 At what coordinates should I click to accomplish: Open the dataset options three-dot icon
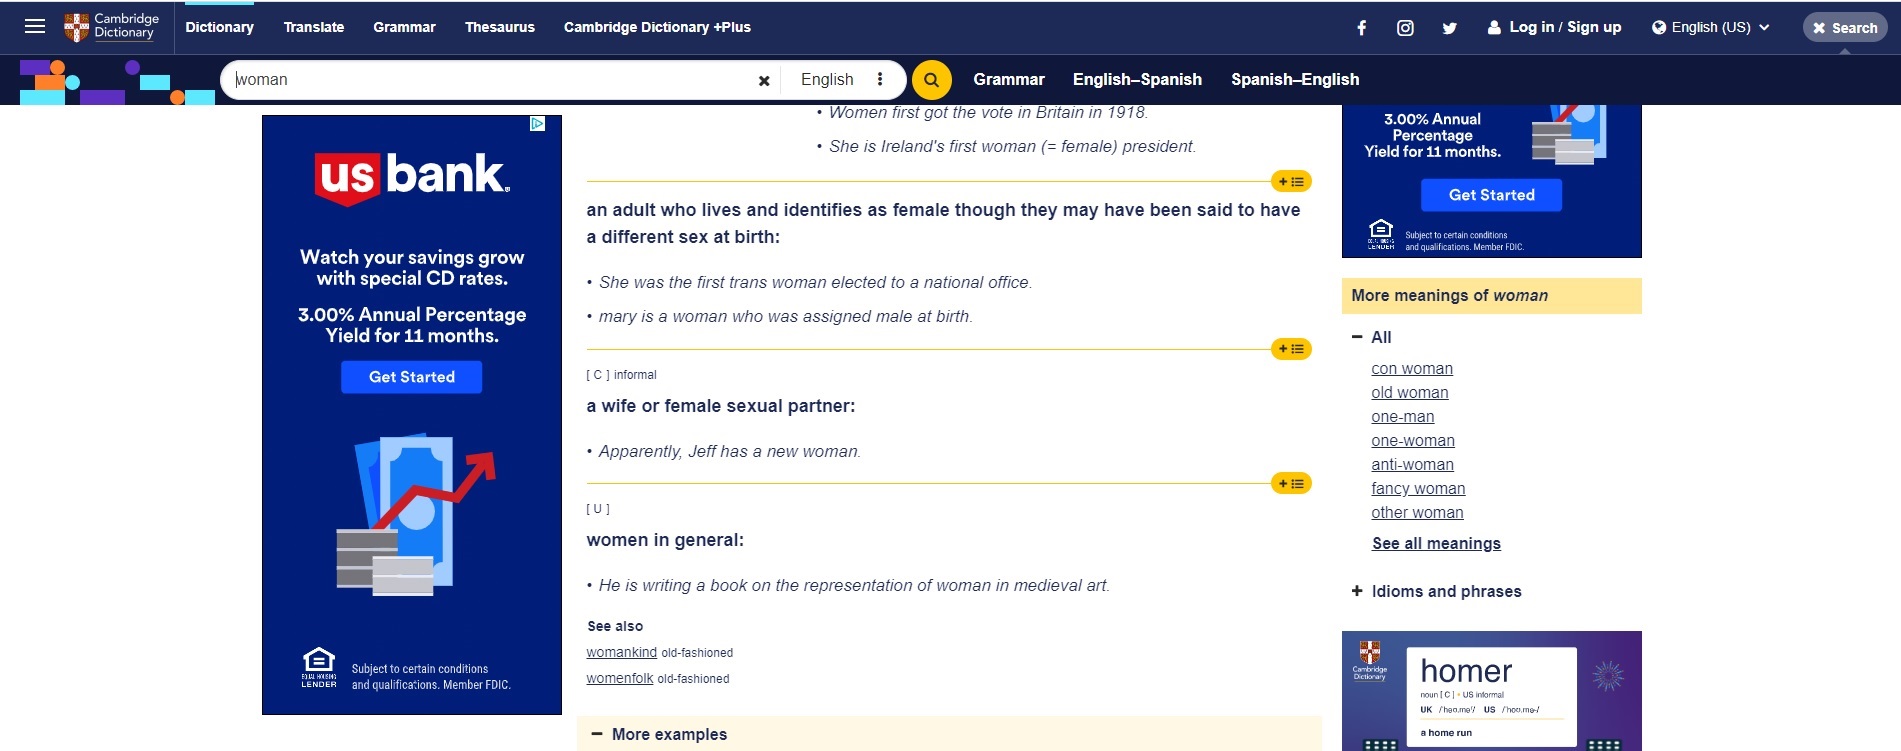pos(880,79)
